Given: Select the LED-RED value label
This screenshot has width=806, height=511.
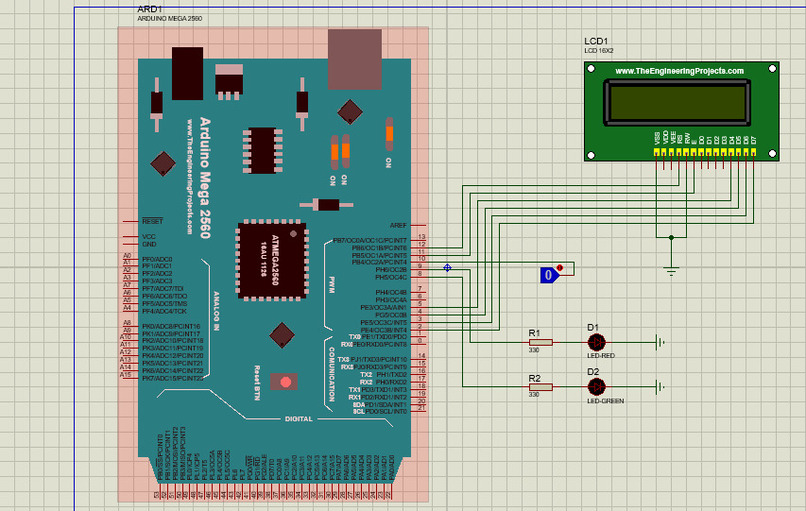Looking at the screenshot, I should tap(601, 356).
